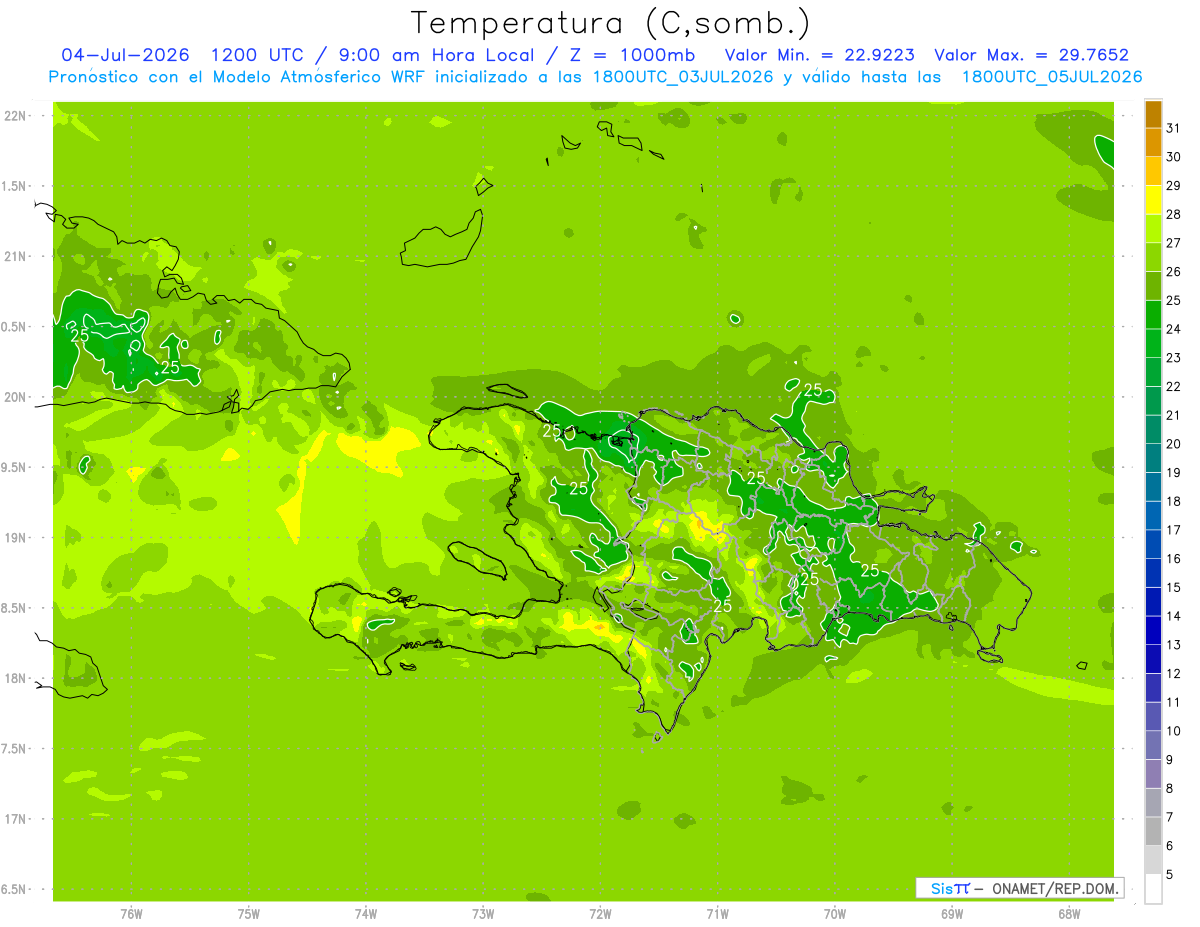Click the "9.5N" latitude axis label
This screenshot has width=1200, height=927.
(x=14, y=467)
